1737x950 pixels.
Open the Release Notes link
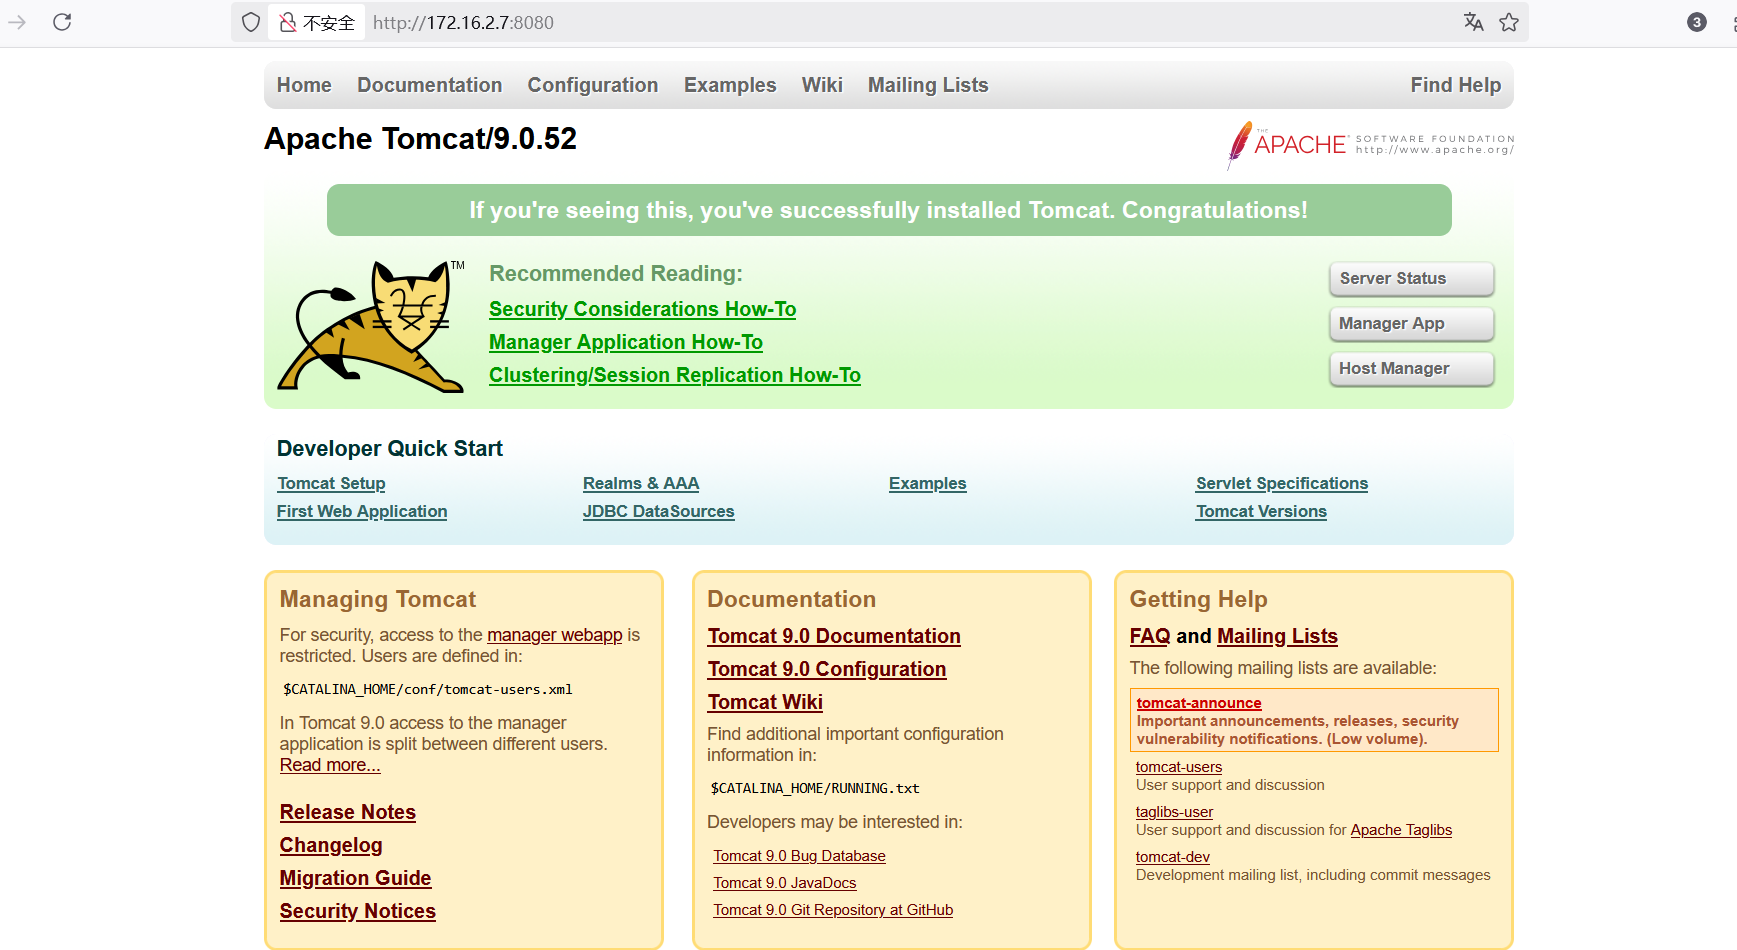click(x=348, y=812)
